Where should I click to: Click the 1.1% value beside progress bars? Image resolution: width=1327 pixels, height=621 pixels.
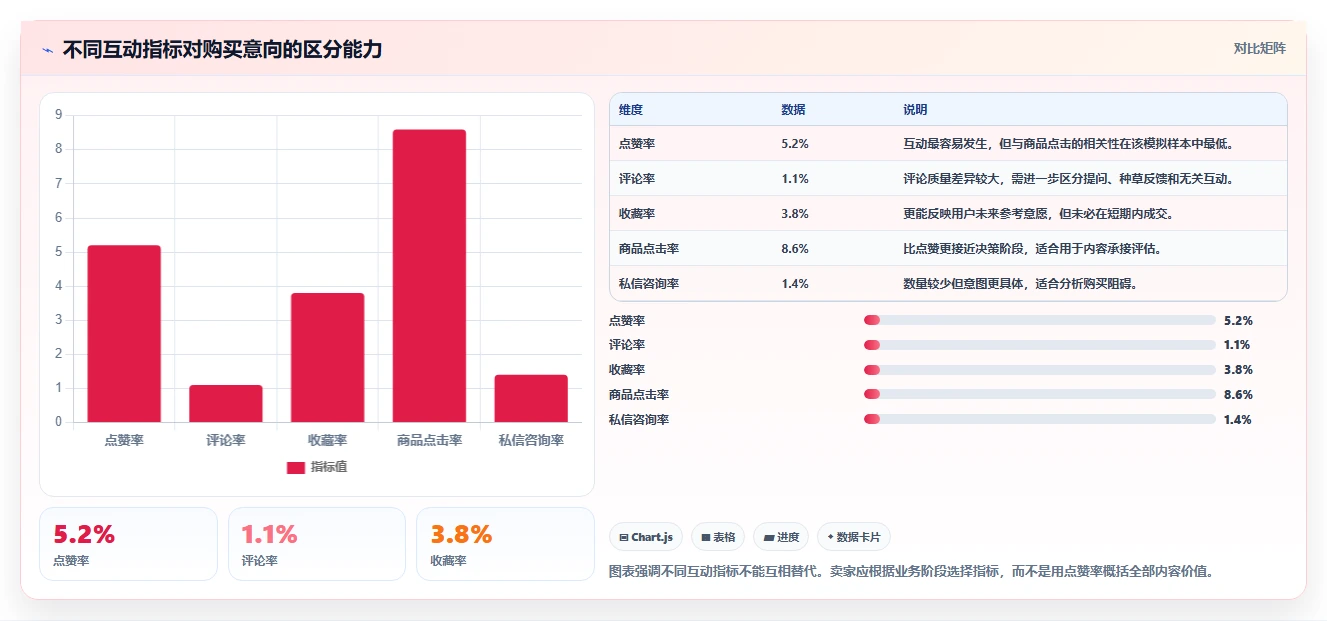point(1237,345)
